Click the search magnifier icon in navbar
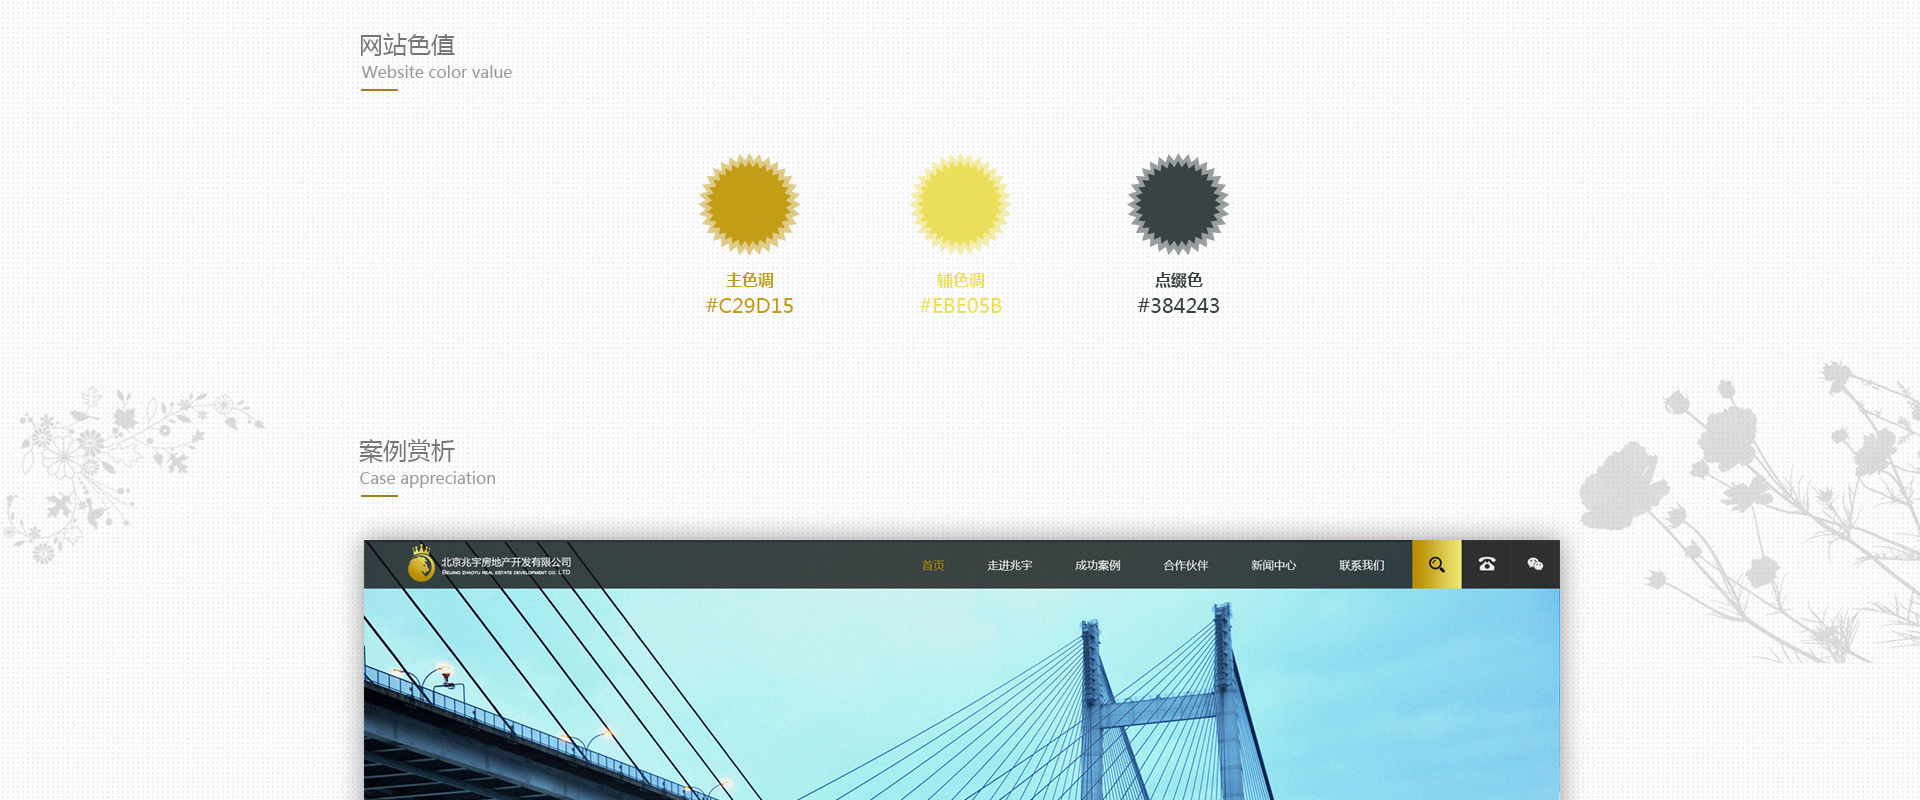The height and width of the screenshot is (800, 1920). point(1436,565)
